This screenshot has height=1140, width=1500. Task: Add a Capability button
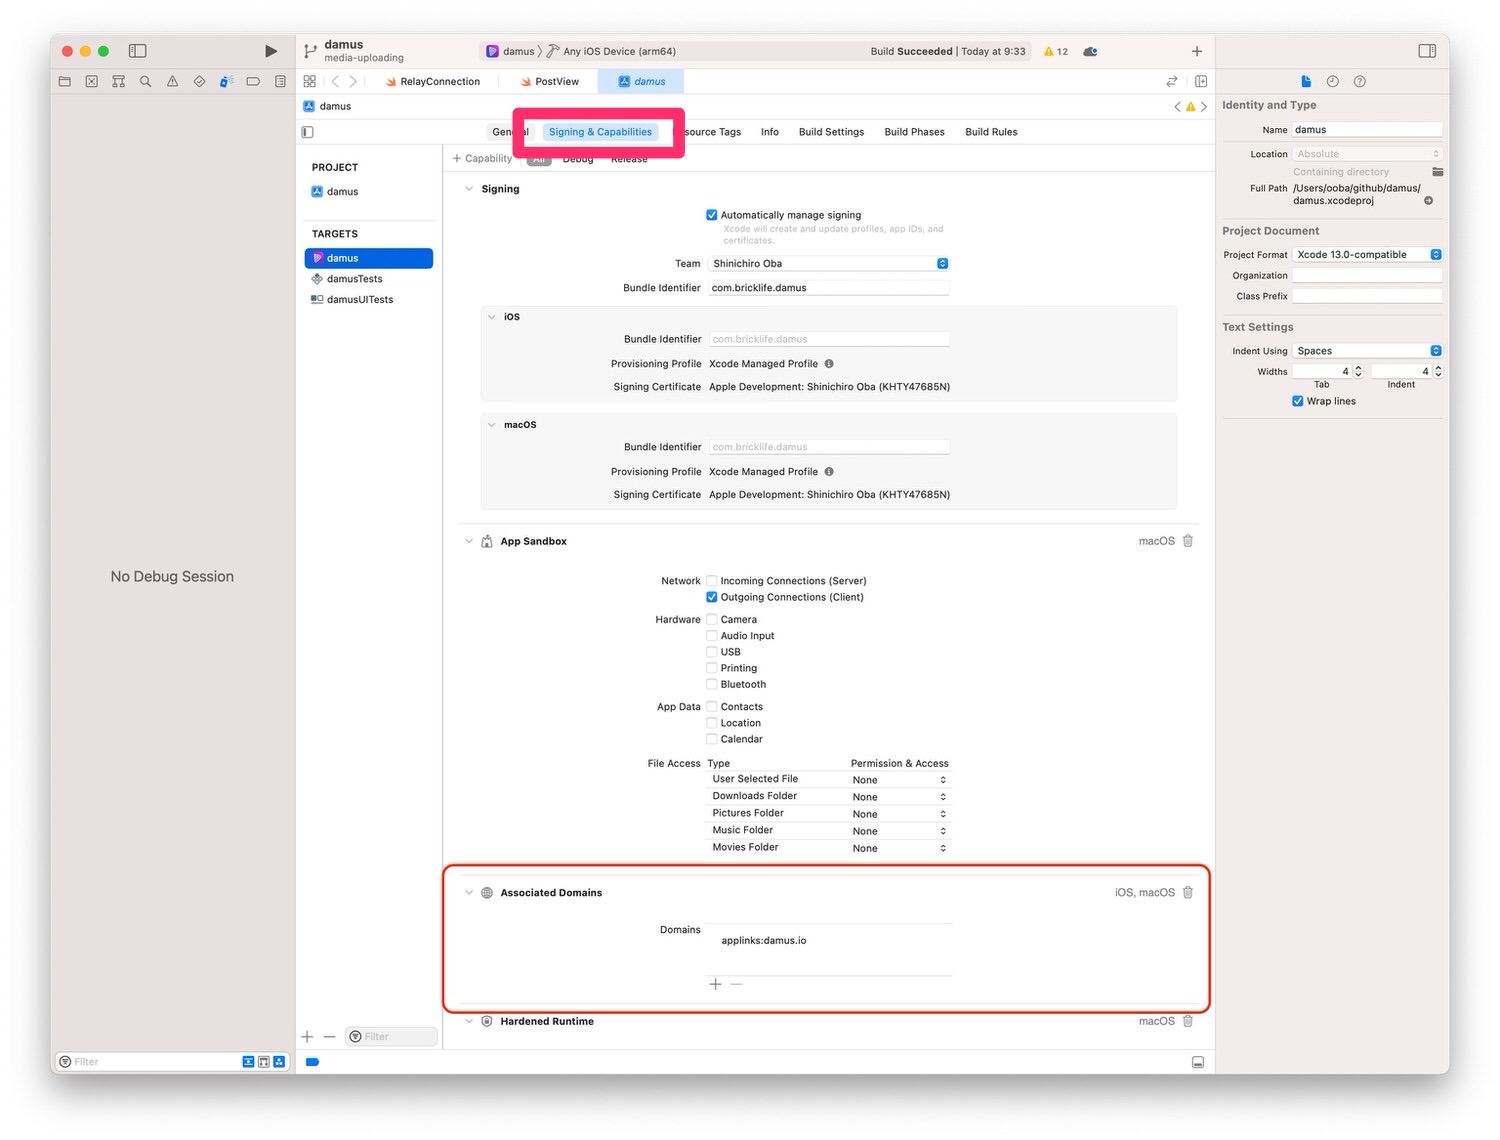pyautogui.click(x=482, y=159)
